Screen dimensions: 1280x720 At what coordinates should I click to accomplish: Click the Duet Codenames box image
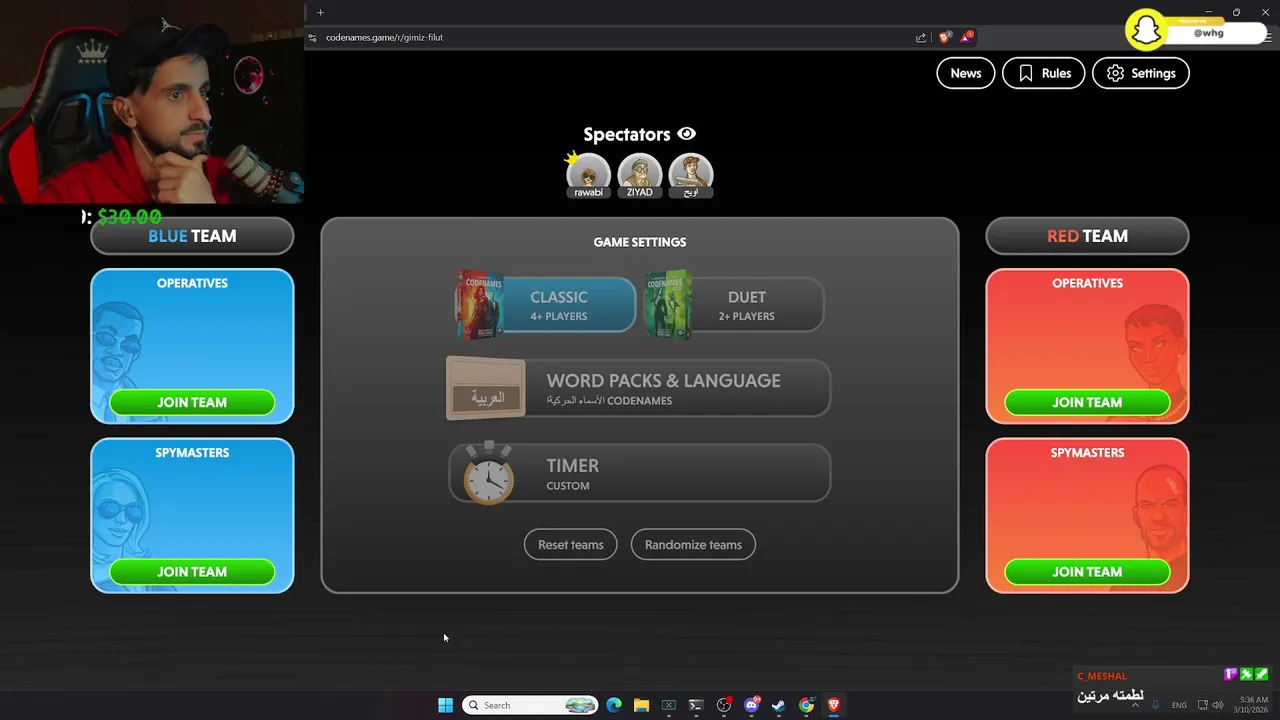pos(669,305)
